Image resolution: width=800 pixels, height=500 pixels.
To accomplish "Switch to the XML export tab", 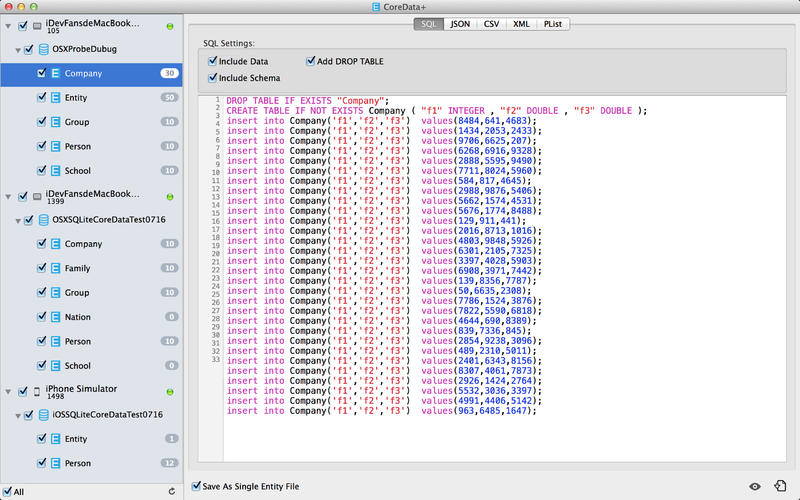I will pos(521,24).
